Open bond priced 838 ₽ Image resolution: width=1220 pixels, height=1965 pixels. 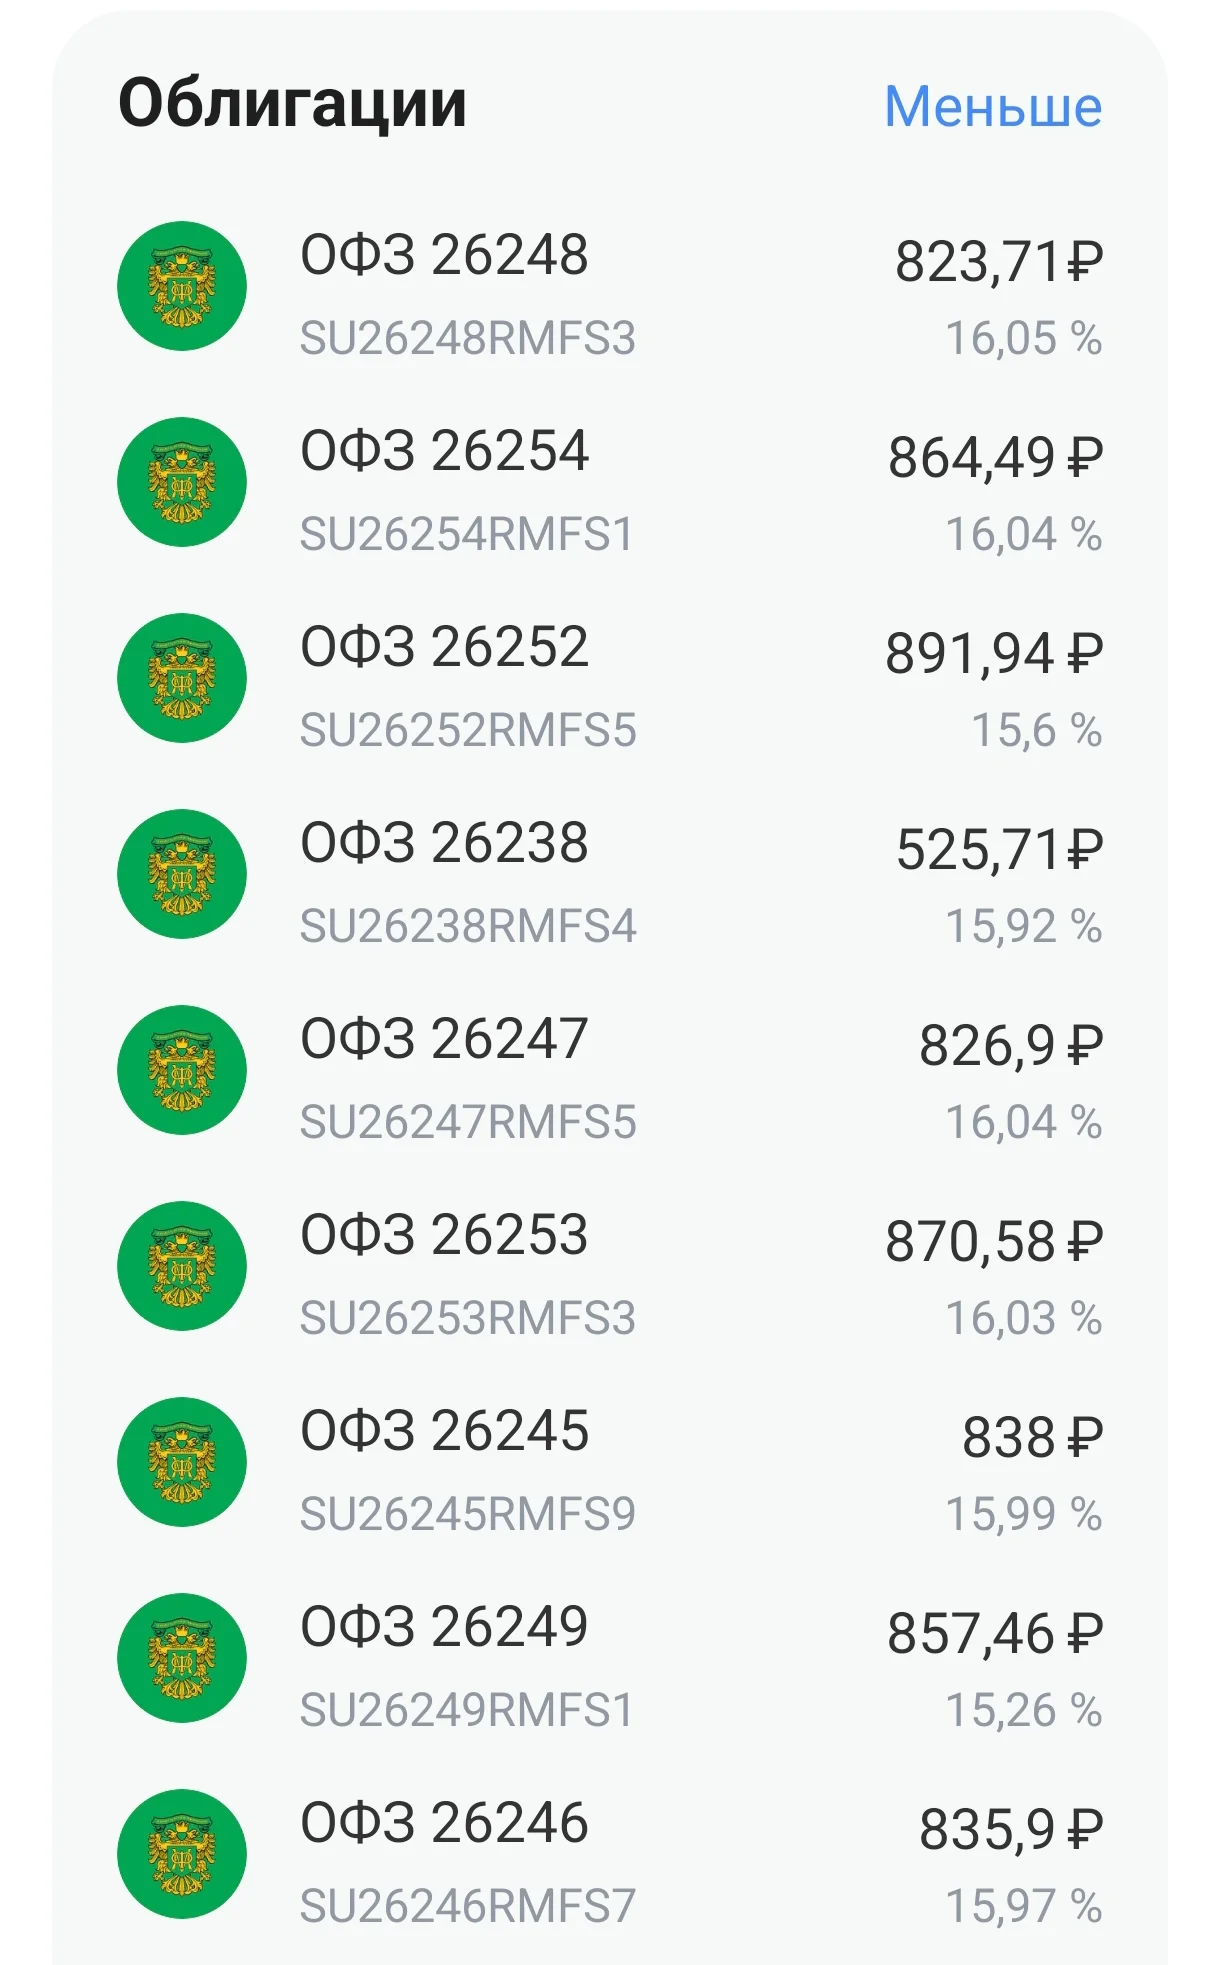[1033, 1438]
